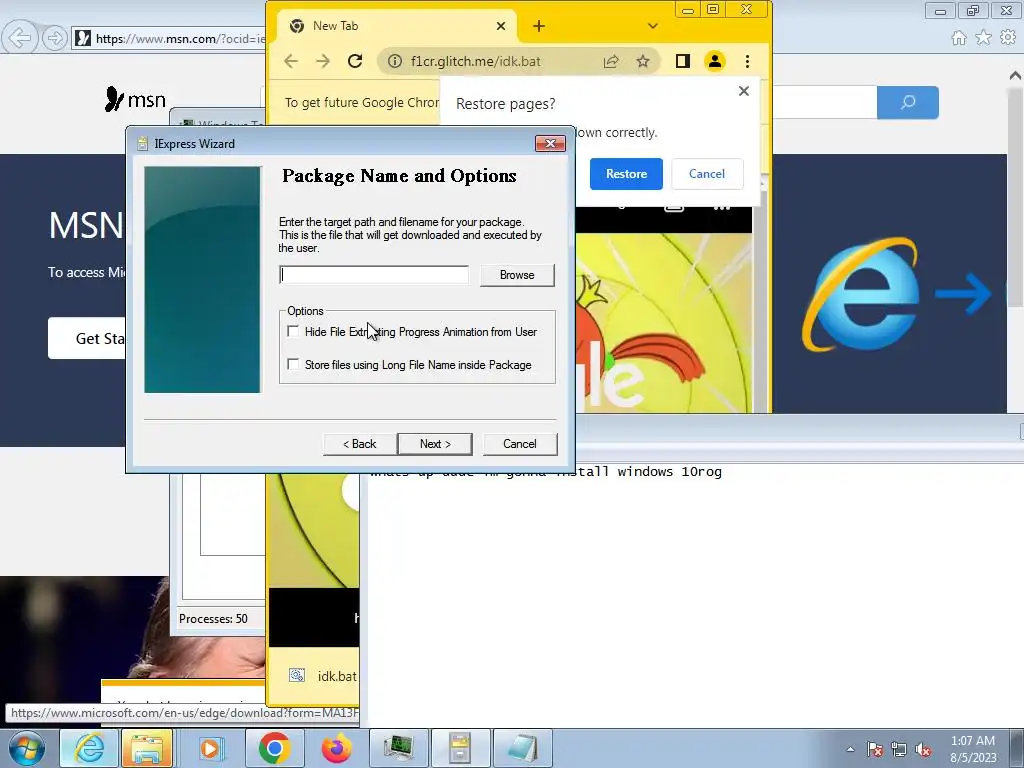Open Chrome profile avatar
This screenshot has width=1024, height=768.
(715, 61)
